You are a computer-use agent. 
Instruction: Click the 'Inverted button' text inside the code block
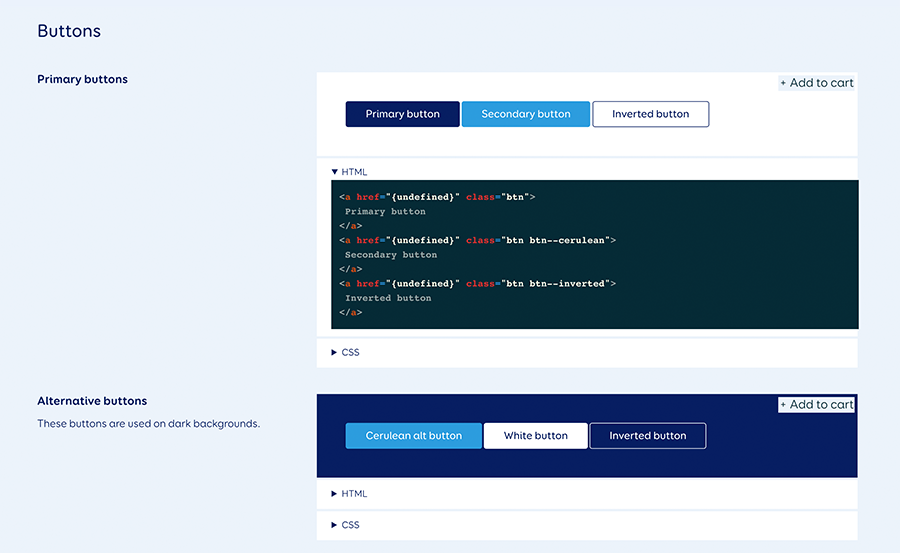[388, 298]
